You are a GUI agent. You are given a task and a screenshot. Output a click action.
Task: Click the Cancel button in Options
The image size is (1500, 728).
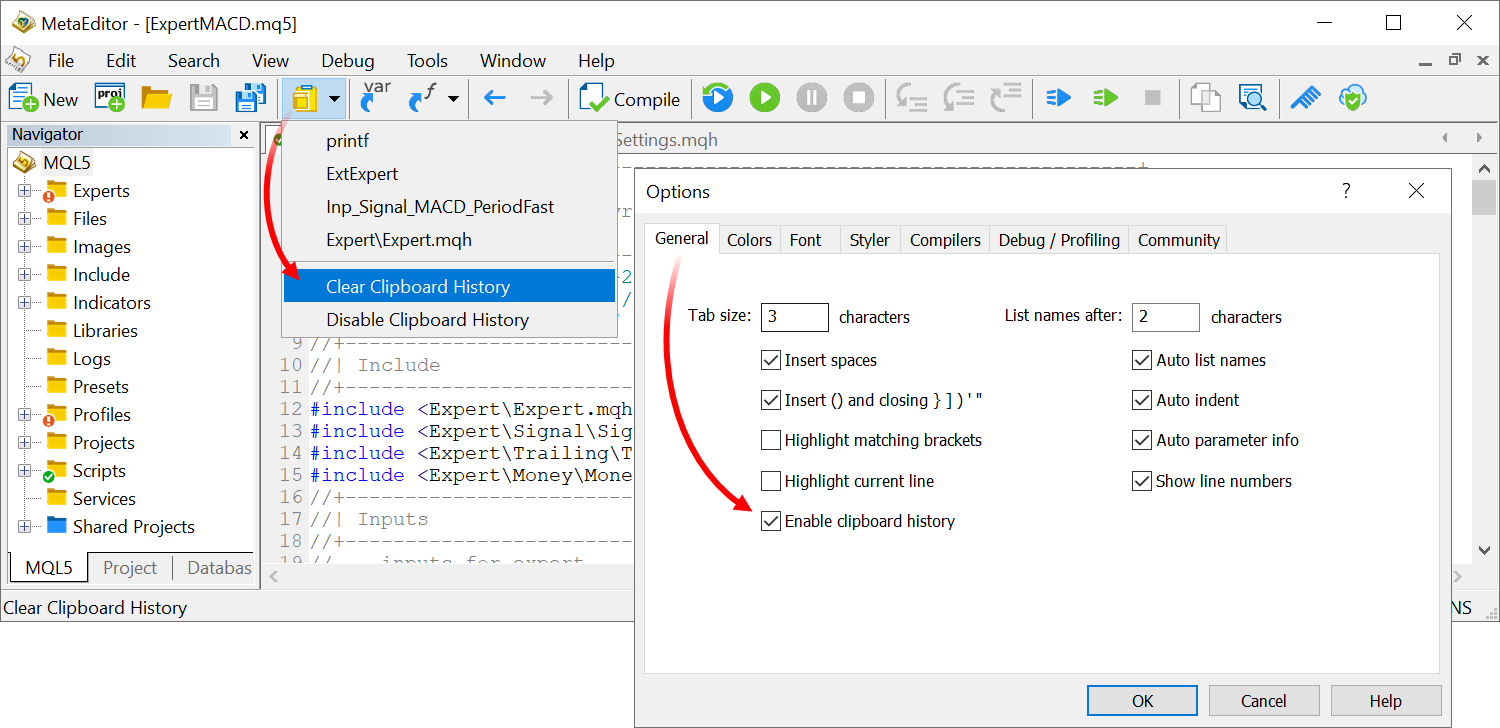tap(1262, 701)
